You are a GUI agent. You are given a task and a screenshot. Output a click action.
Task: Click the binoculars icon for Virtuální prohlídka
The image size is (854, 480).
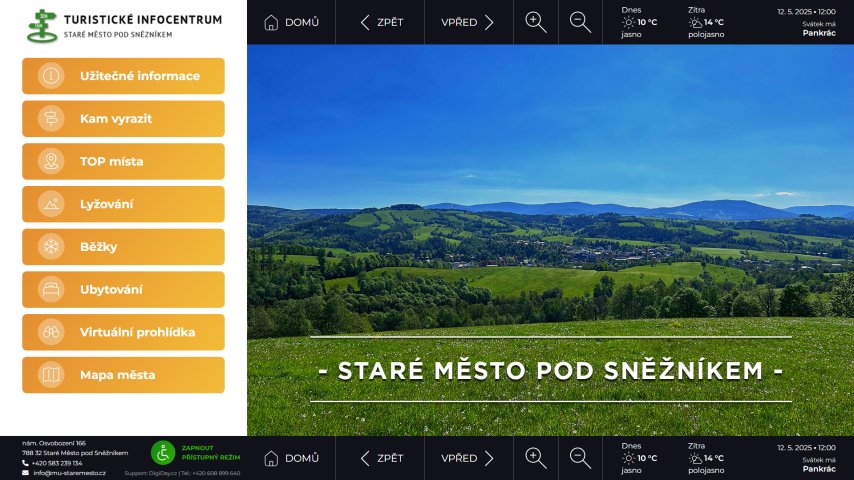tap(50, 332)
